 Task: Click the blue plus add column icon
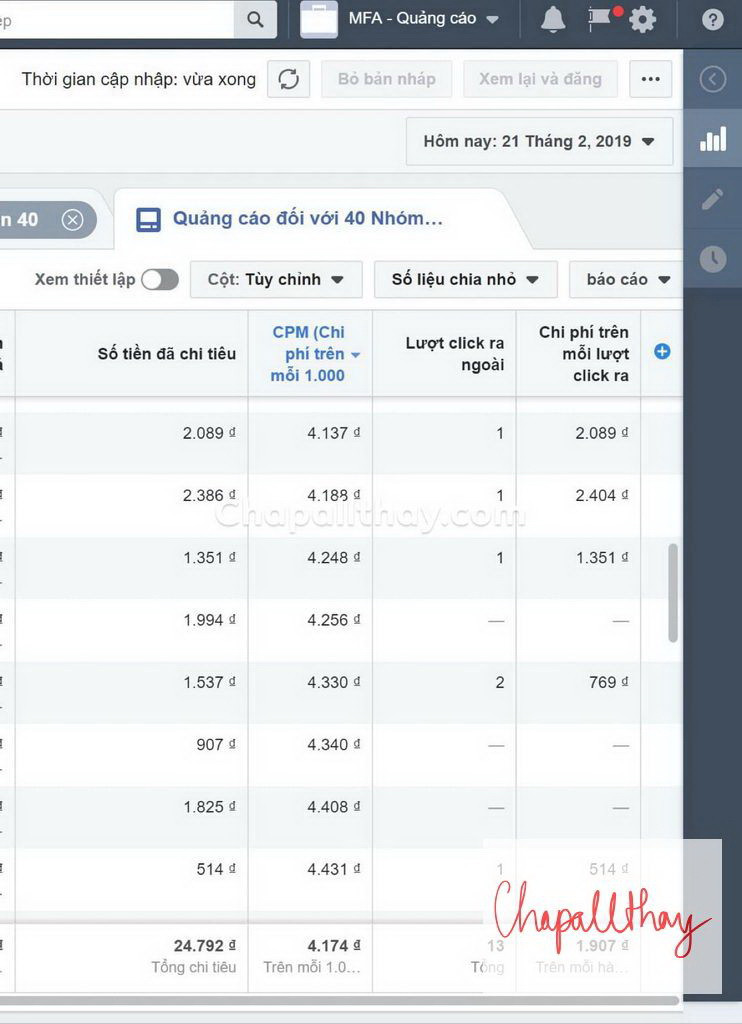point(662,351)
